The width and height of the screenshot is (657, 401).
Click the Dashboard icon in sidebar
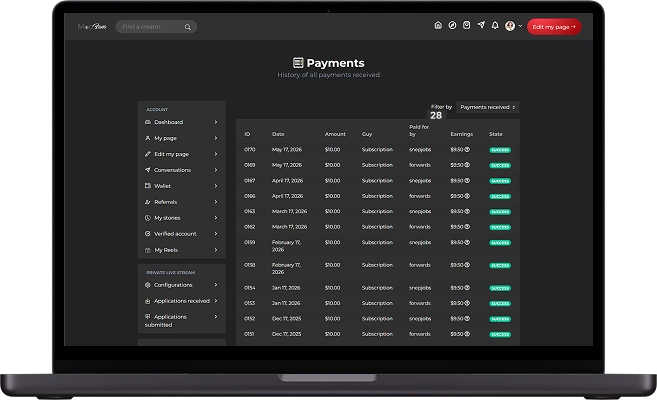(x=147, y=122)
